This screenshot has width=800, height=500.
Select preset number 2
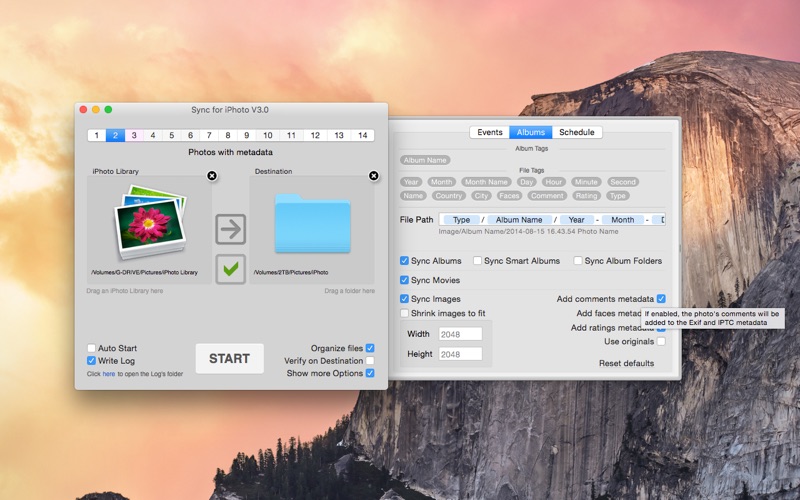(x=115, y=135)
